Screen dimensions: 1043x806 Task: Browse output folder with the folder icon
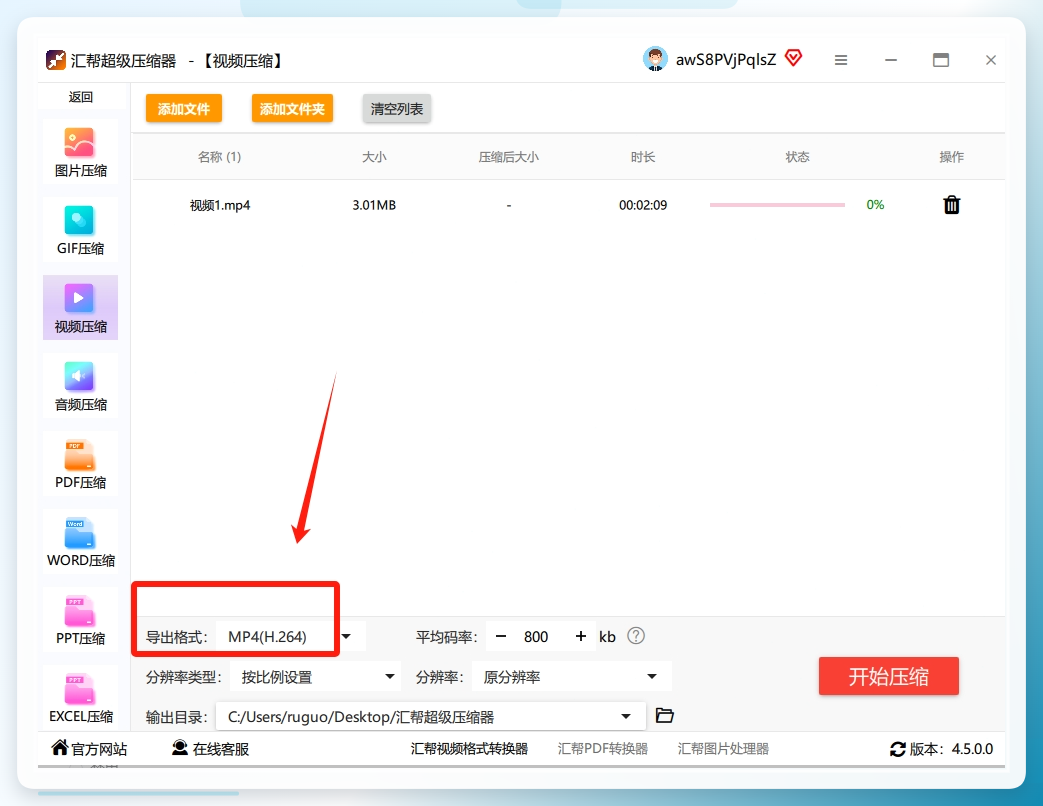click(665, 716)
